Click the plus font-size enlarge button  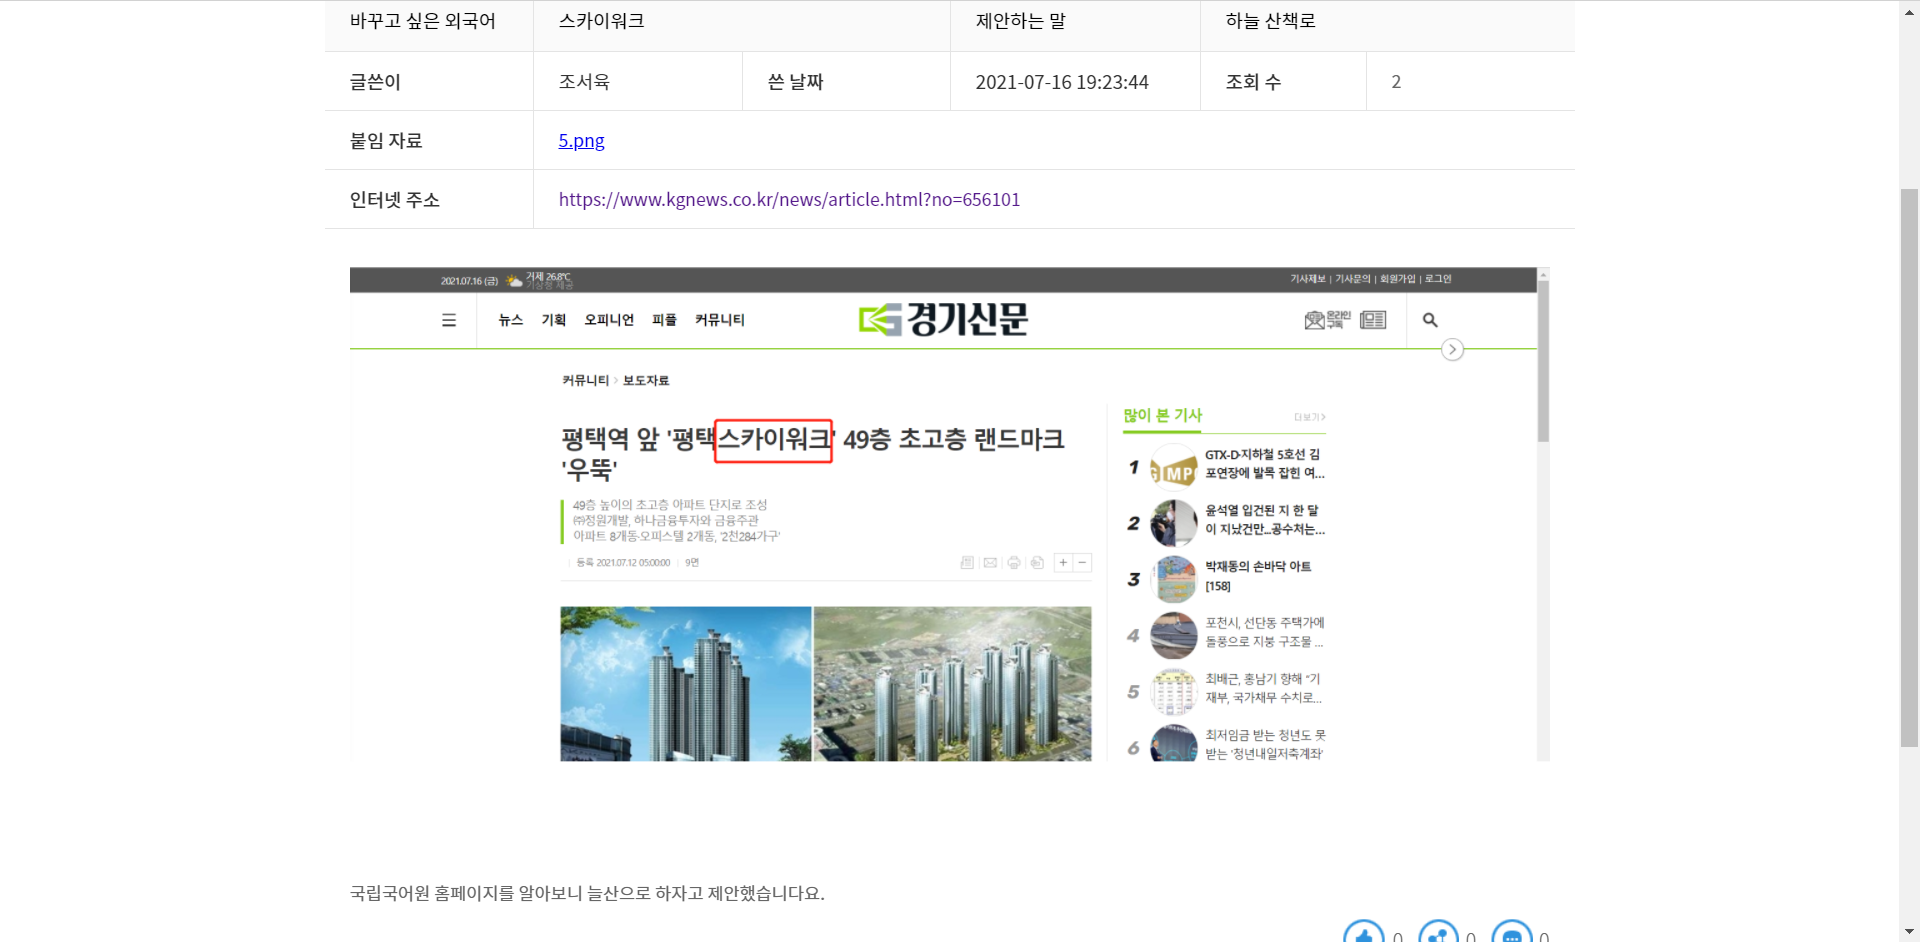coord(1063,563)
